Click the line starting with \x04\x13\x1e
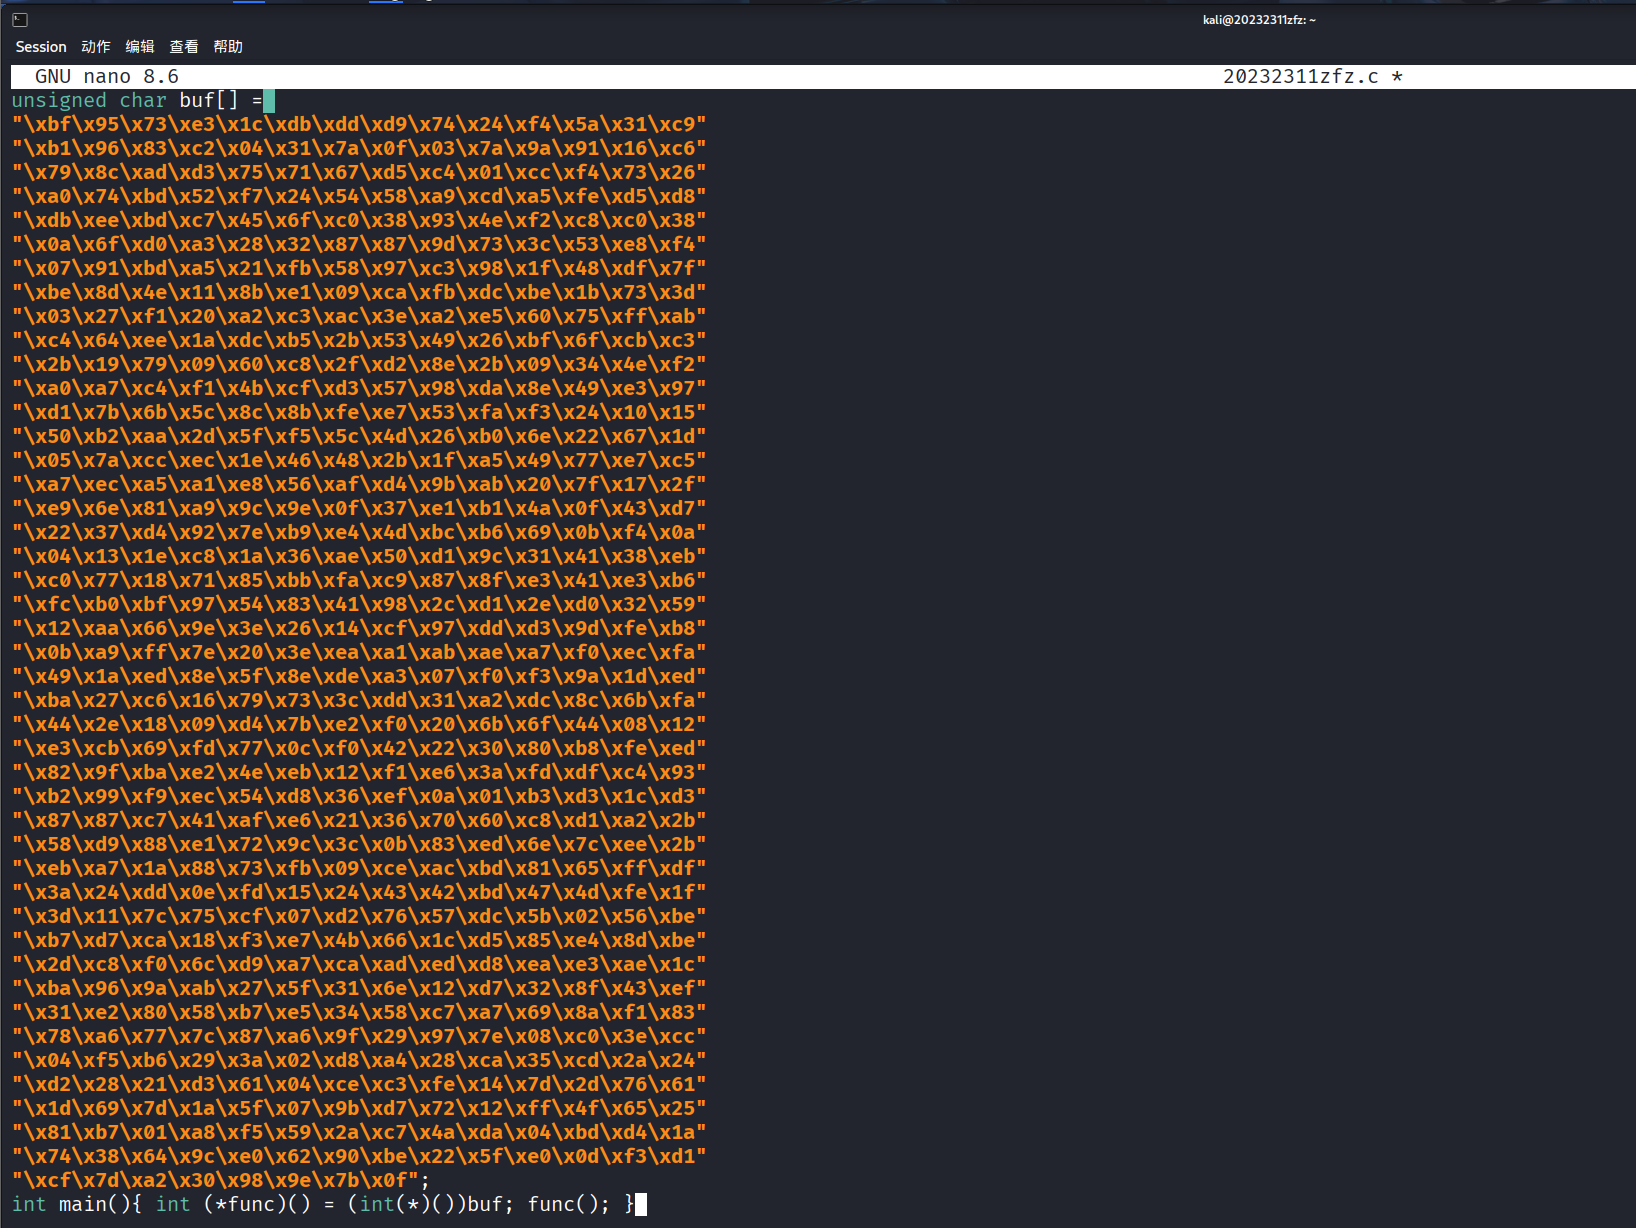Viewport: 1636px width, 1228px height. pyautogui.click(x=359, y=557)
